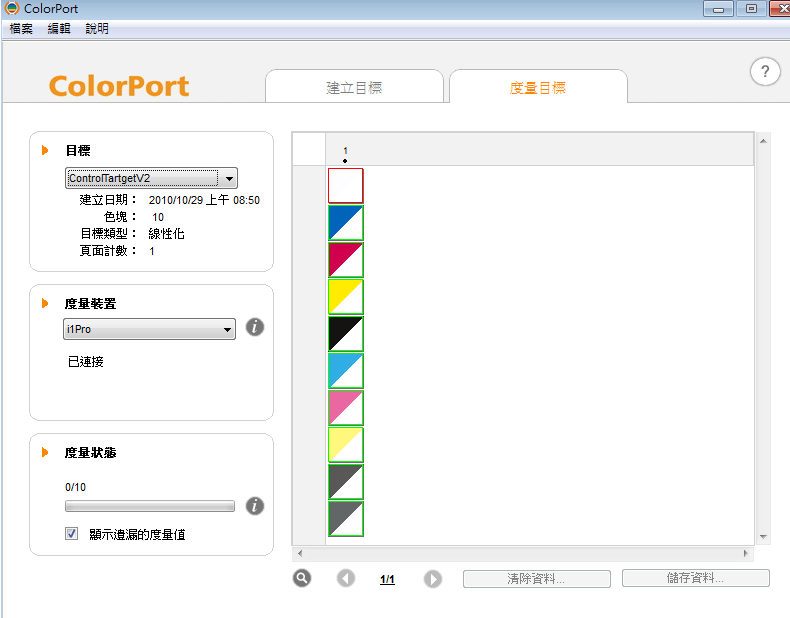Click the ColorPort app icon in title bar

pyautogui.click(x=11, y=8)
